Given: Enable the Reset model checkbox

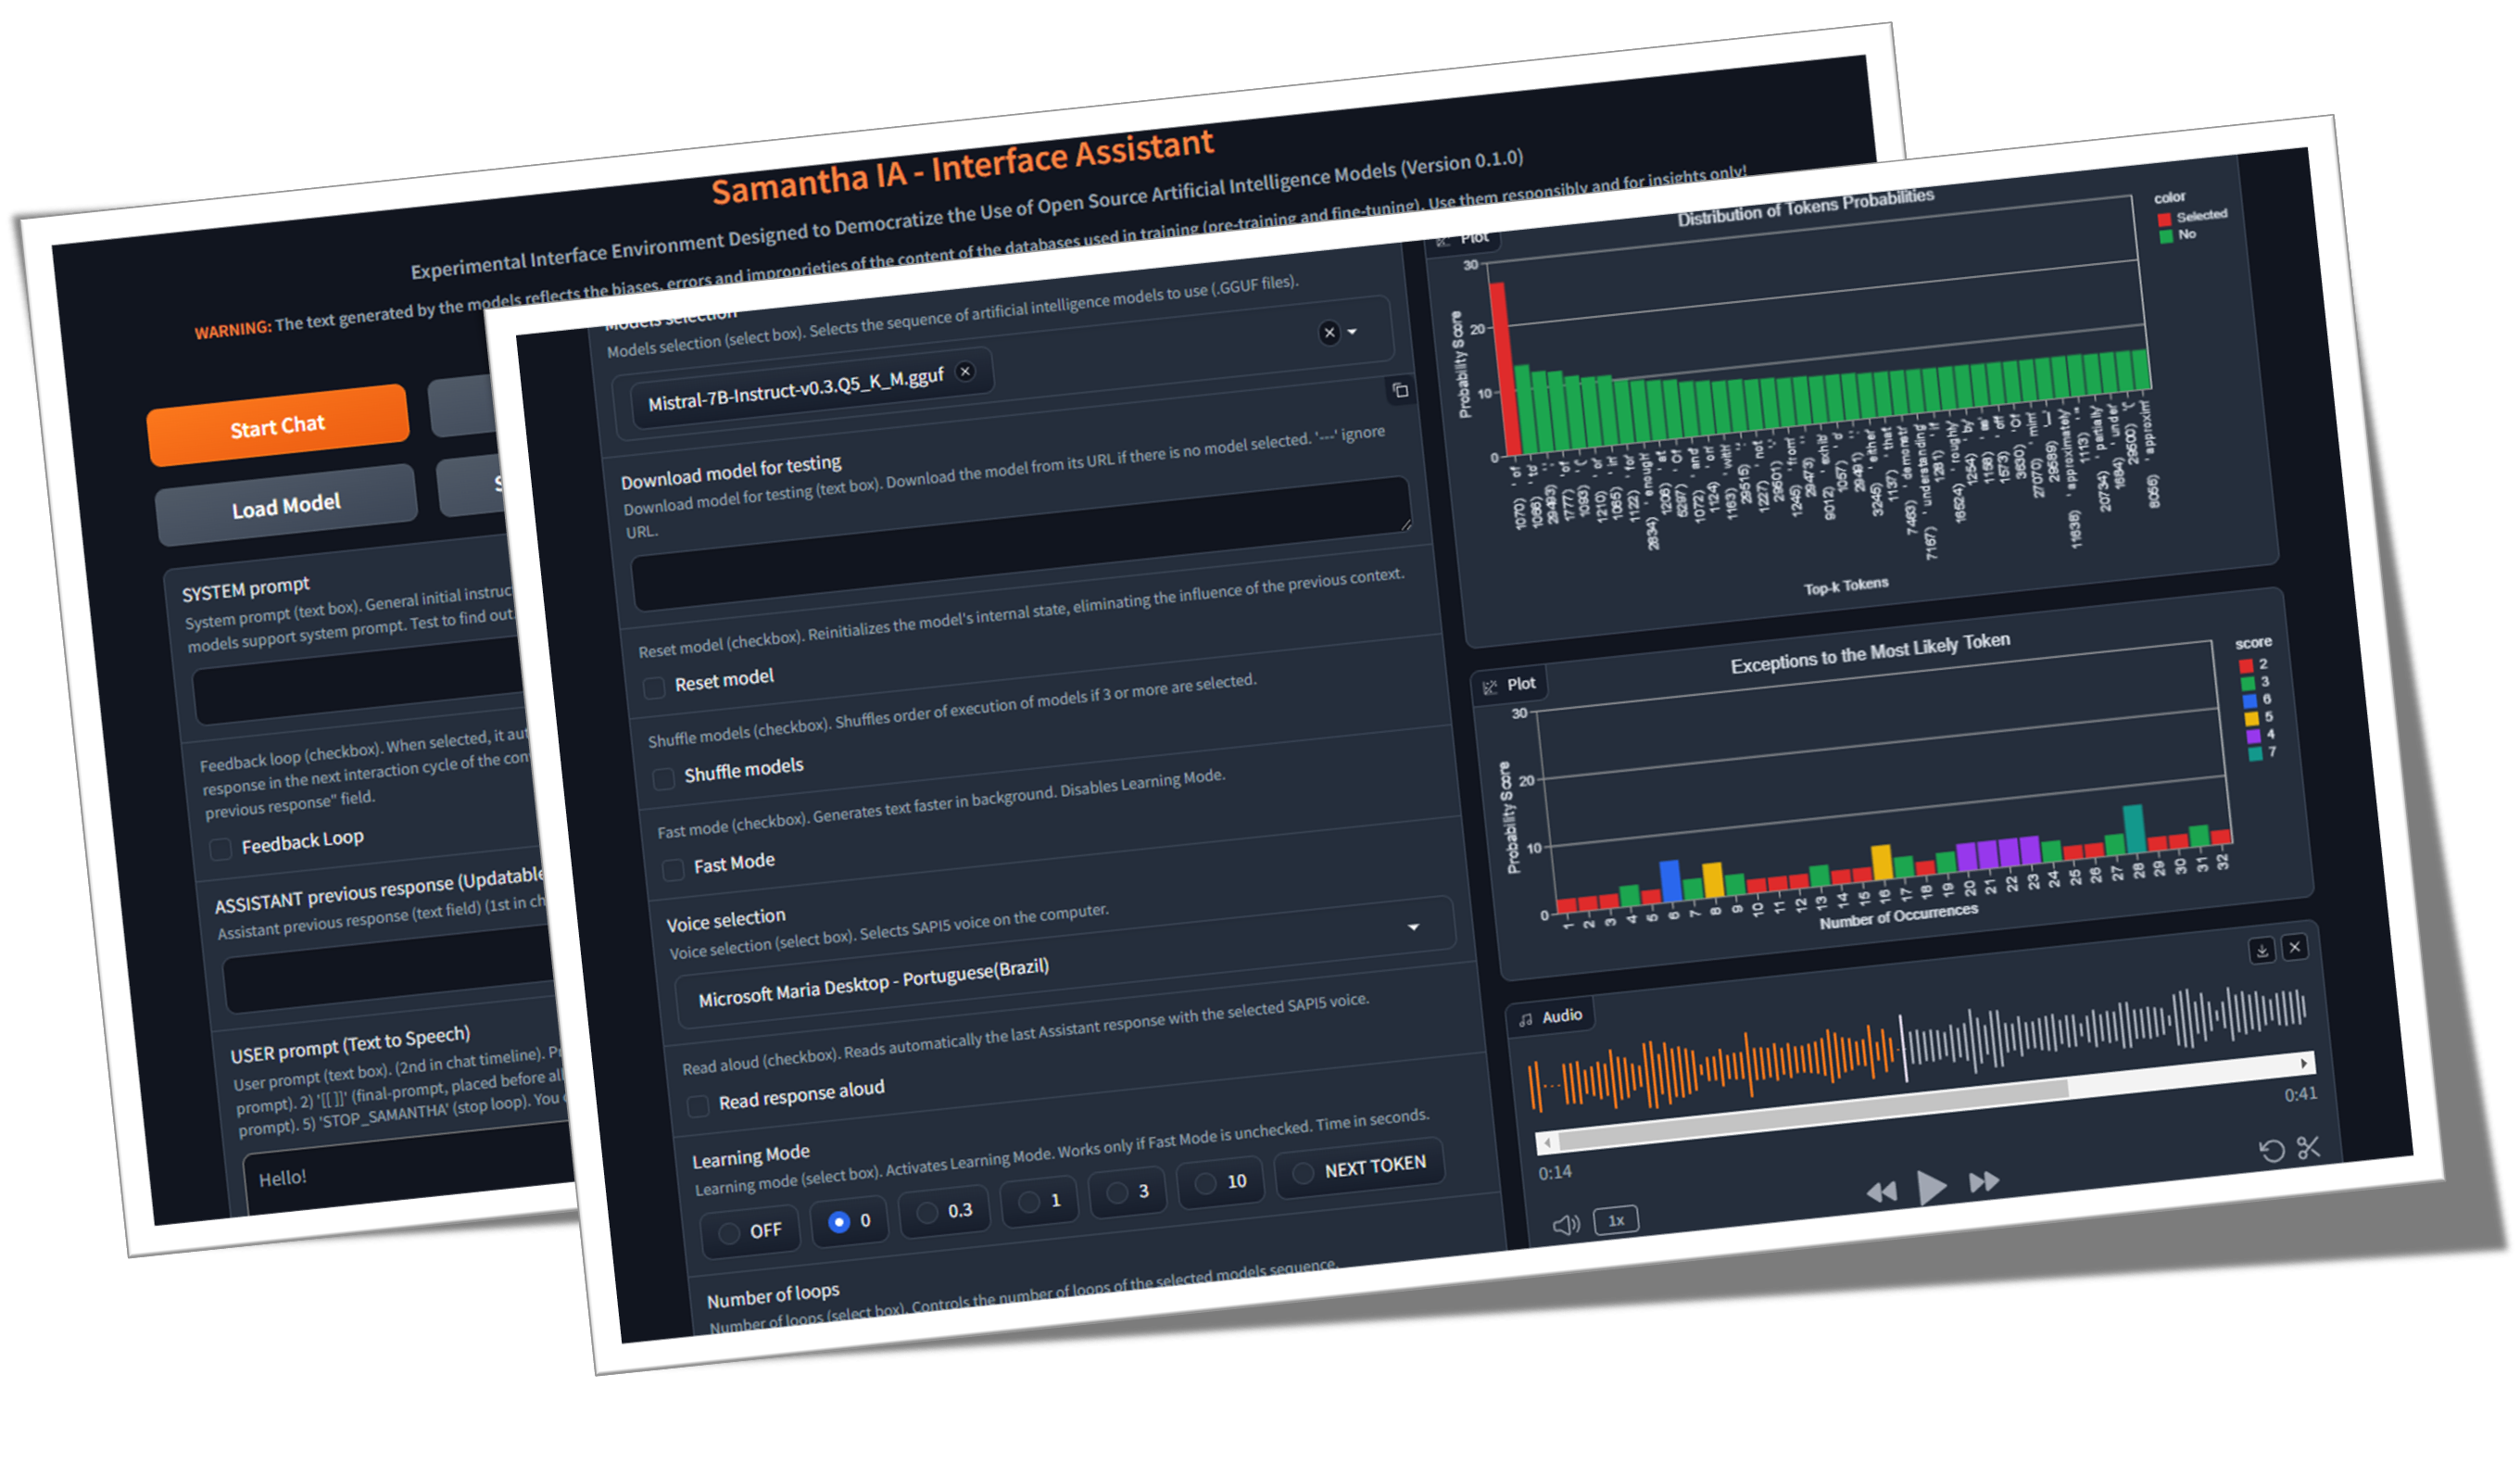Looking at the screenshot, I should 654,688.
